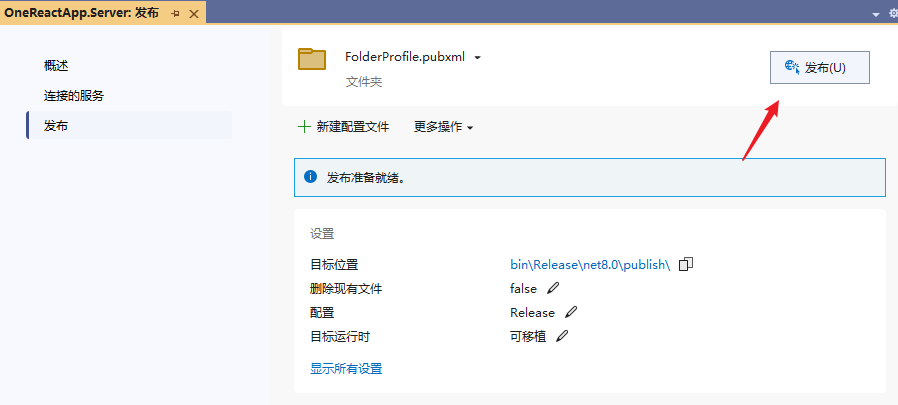Click the OneReactApp.Server: 发布 tab title
898x405 pixels.
pyautogui.click(x=81, y=13)
